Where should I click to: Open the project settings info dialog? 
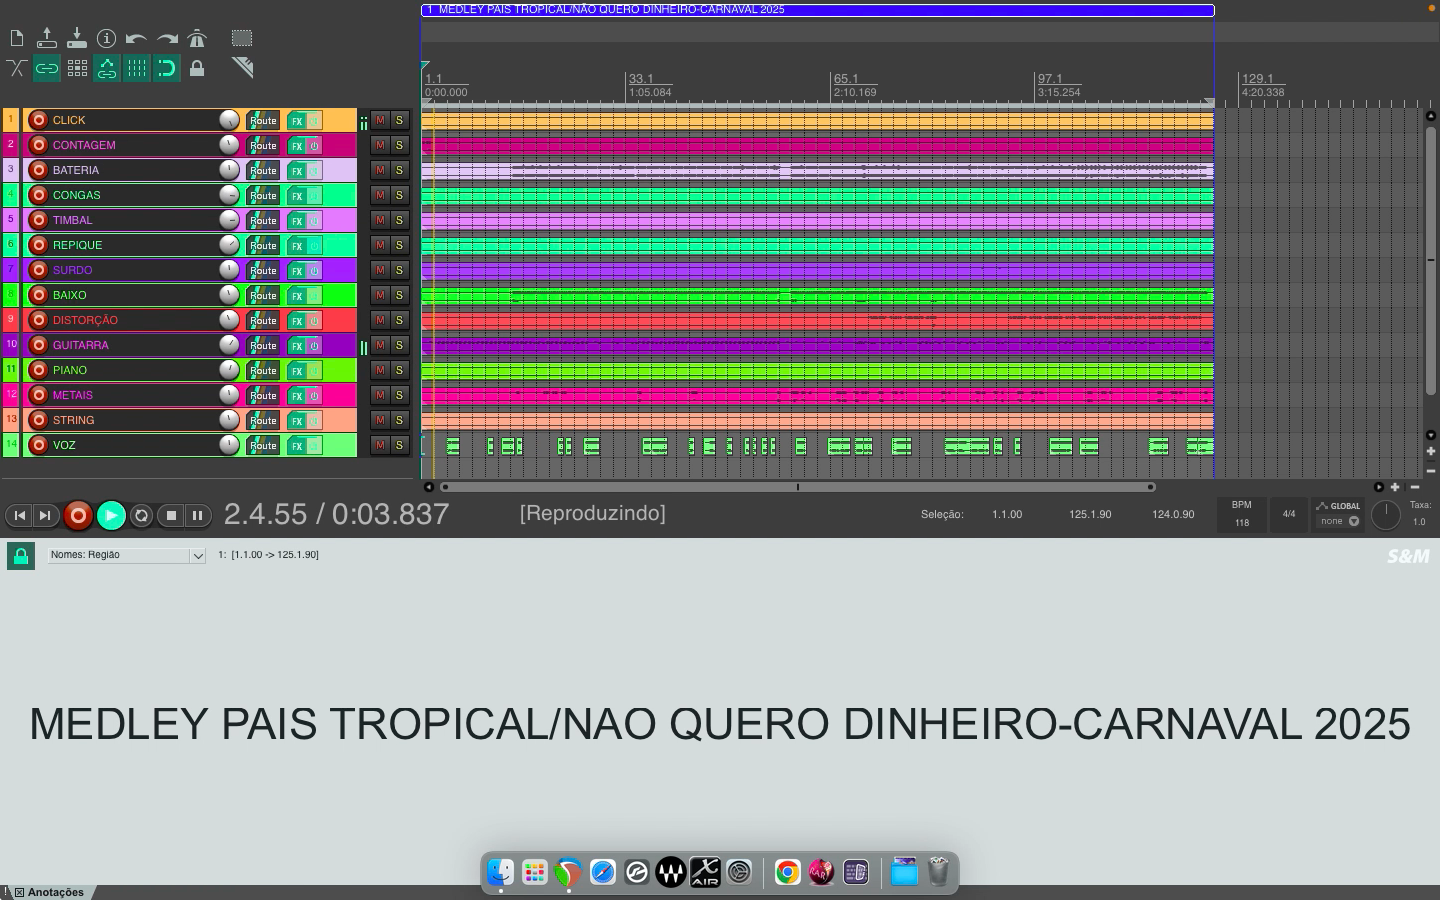click(107, 37)
